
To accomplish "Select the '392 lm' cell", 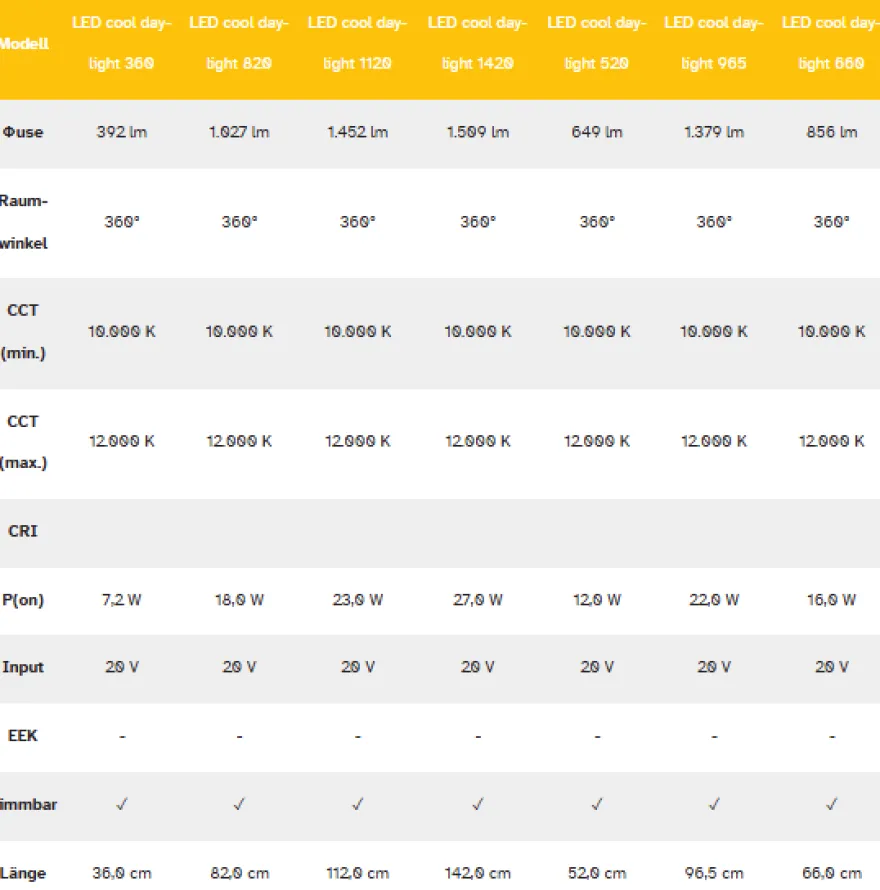I will (121, 132).
